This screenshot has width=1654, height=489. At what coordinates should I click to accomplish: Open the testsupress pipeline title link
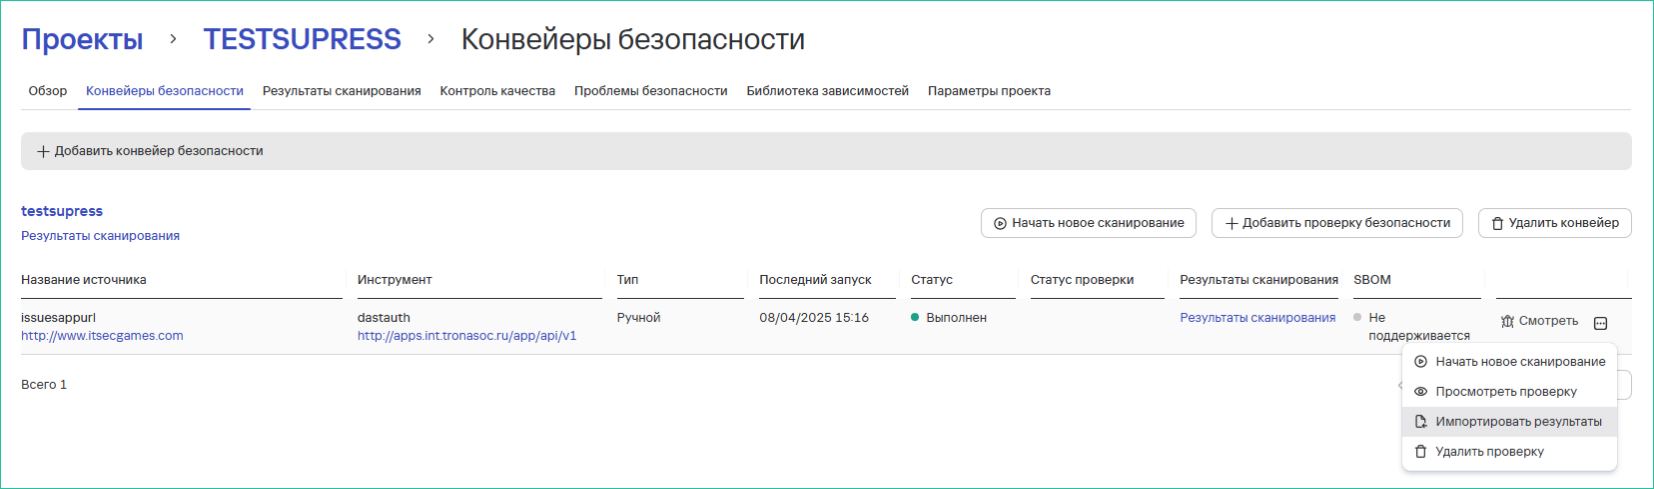coord(62,211)
